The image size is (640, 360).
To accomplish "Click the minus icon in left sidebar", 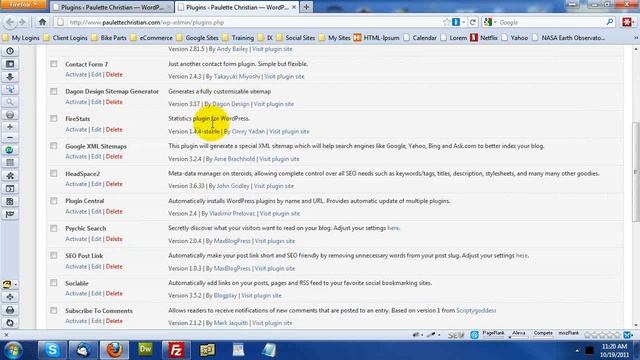I will (x=10, y=138).
